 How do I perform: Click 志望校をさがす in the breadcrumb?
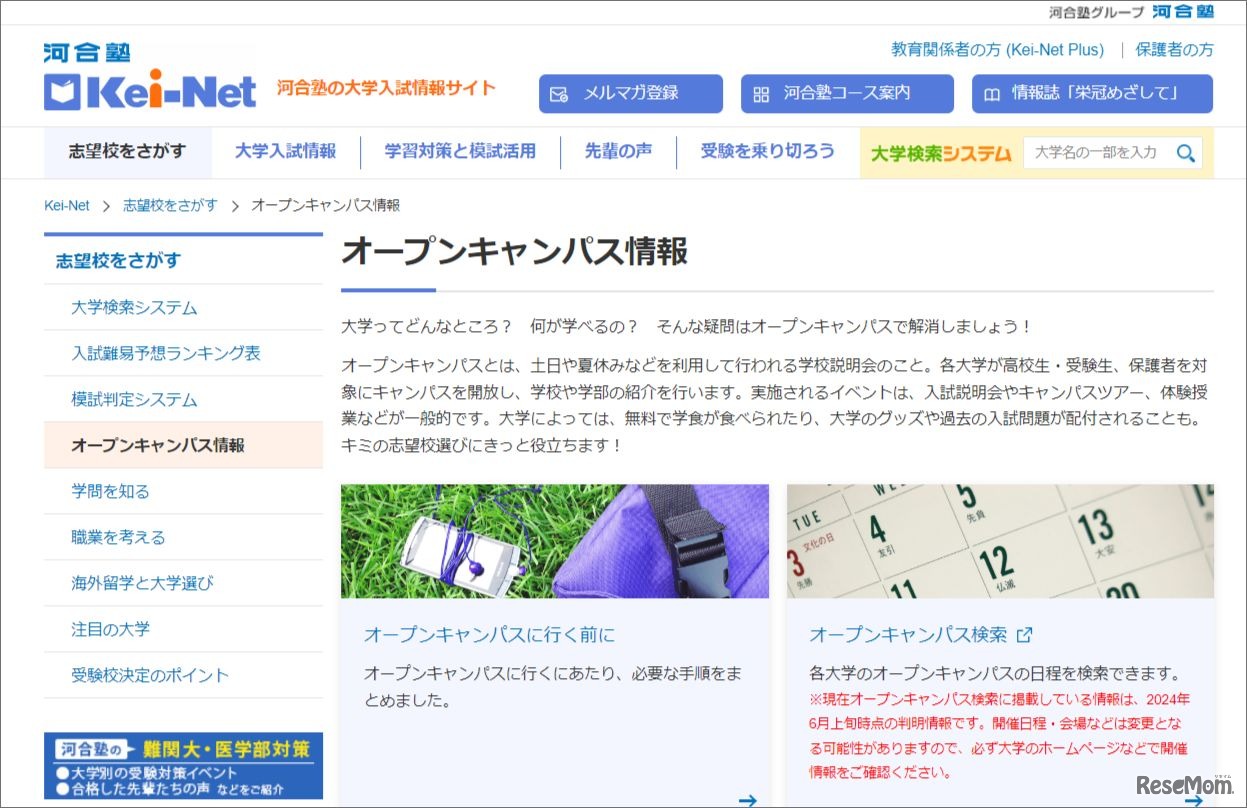pyautogui.click(x=170, y=205)
